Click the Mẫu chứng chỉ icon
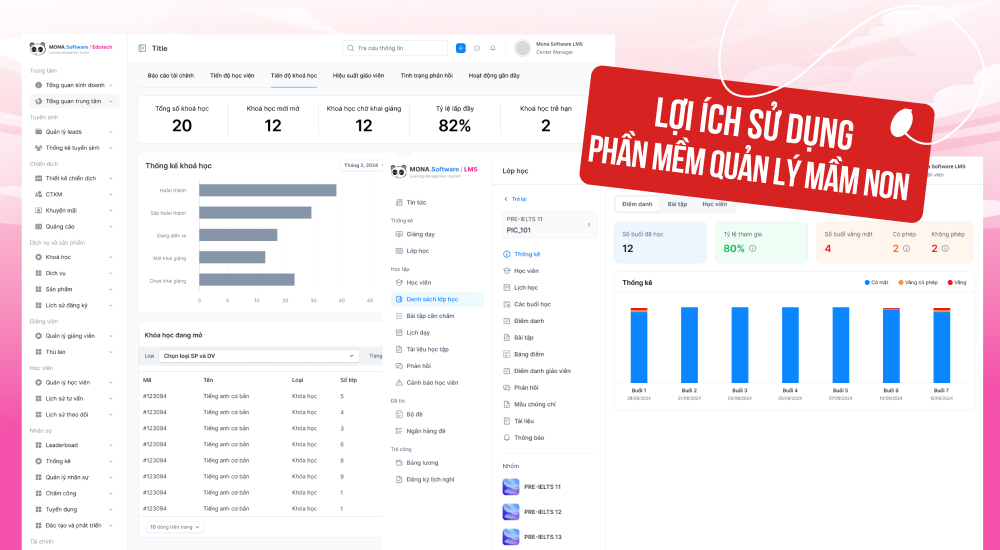Screen dimensions: 1000x550 [x=507, y=405]
